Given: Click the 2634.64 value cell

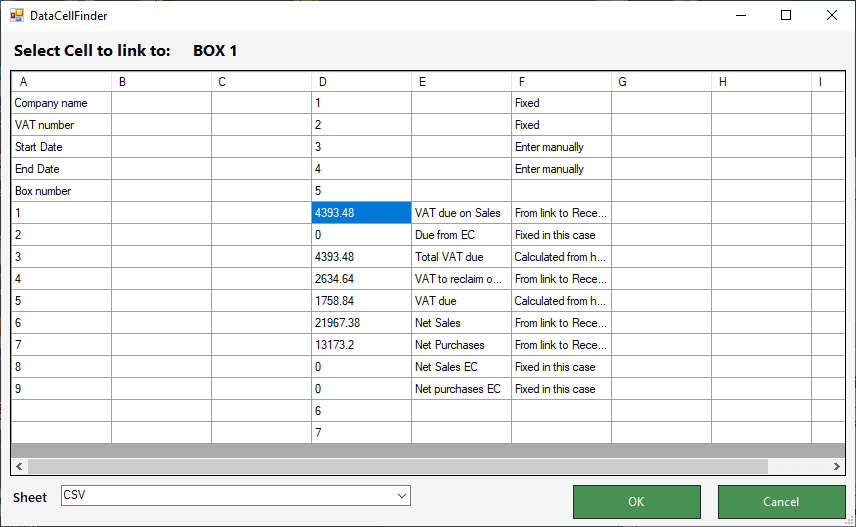Looking at the screenshot, I should [x=361, y=279].
